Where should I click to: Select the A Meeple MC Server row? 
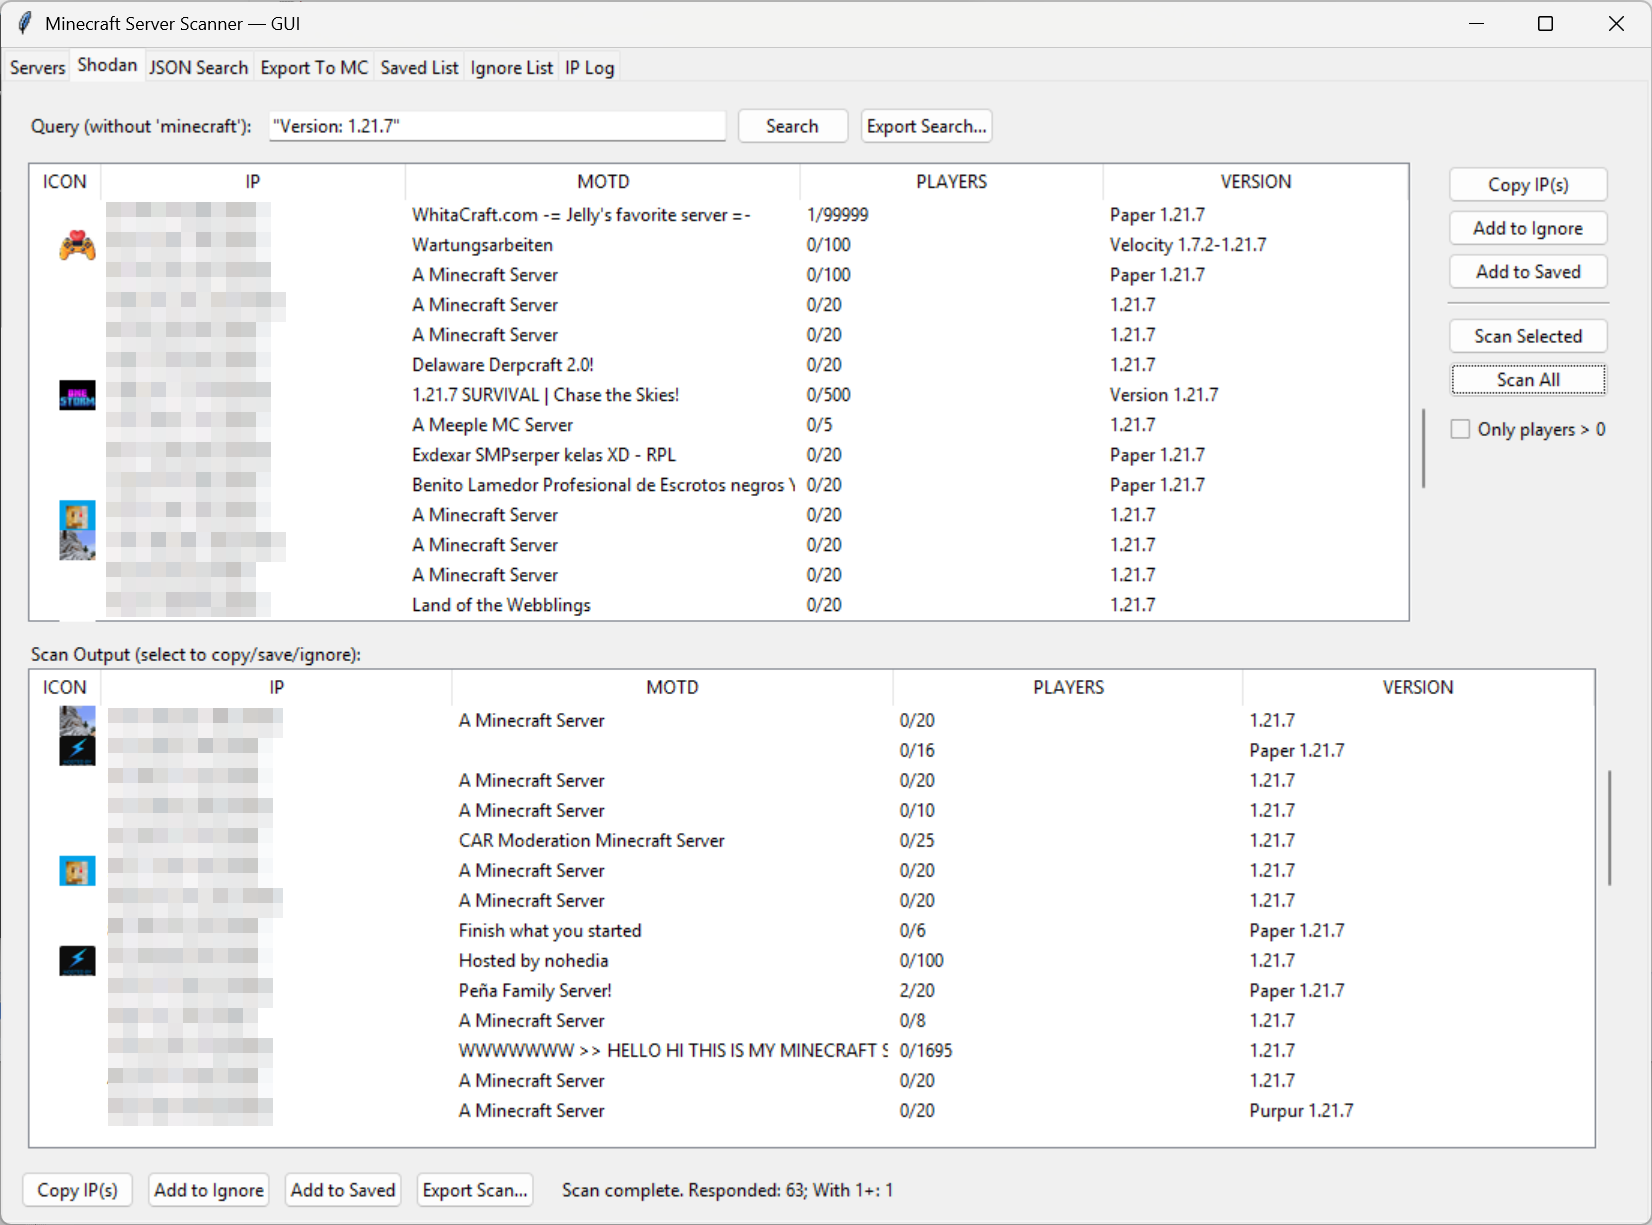click(719, 425)
